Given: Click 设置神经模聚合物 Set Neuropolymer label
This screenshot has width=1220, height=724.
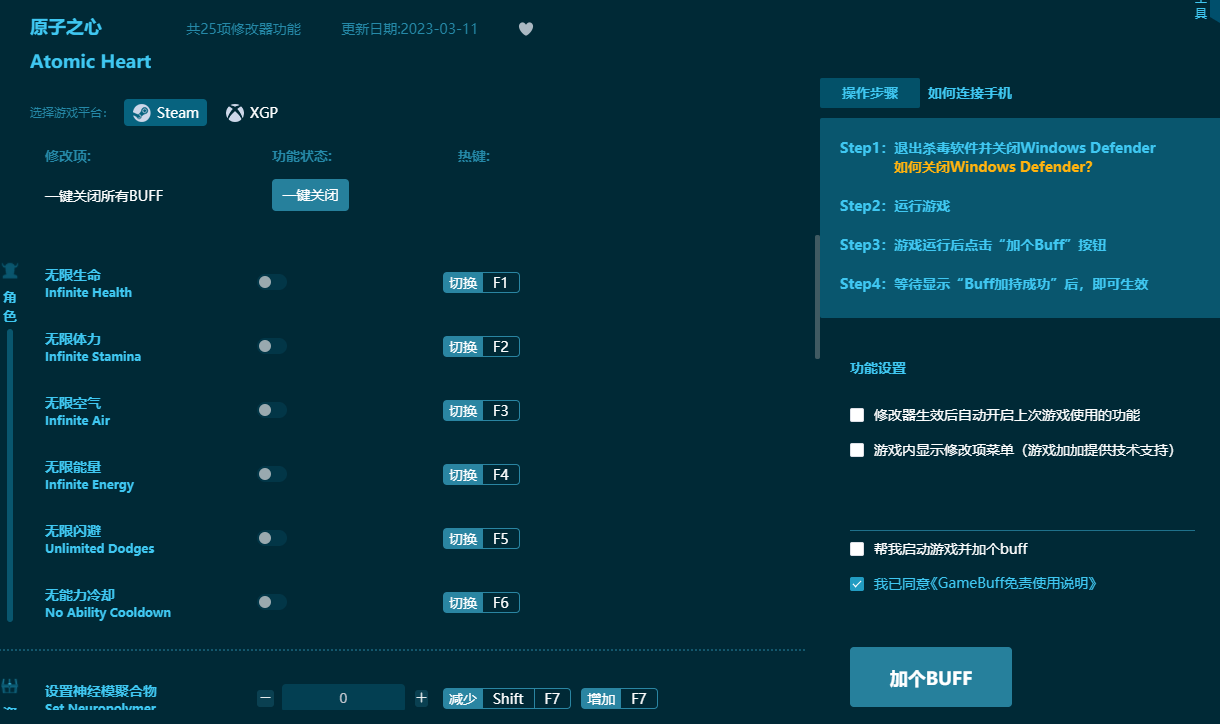Looking at the screenshot, I should [101, 699].
